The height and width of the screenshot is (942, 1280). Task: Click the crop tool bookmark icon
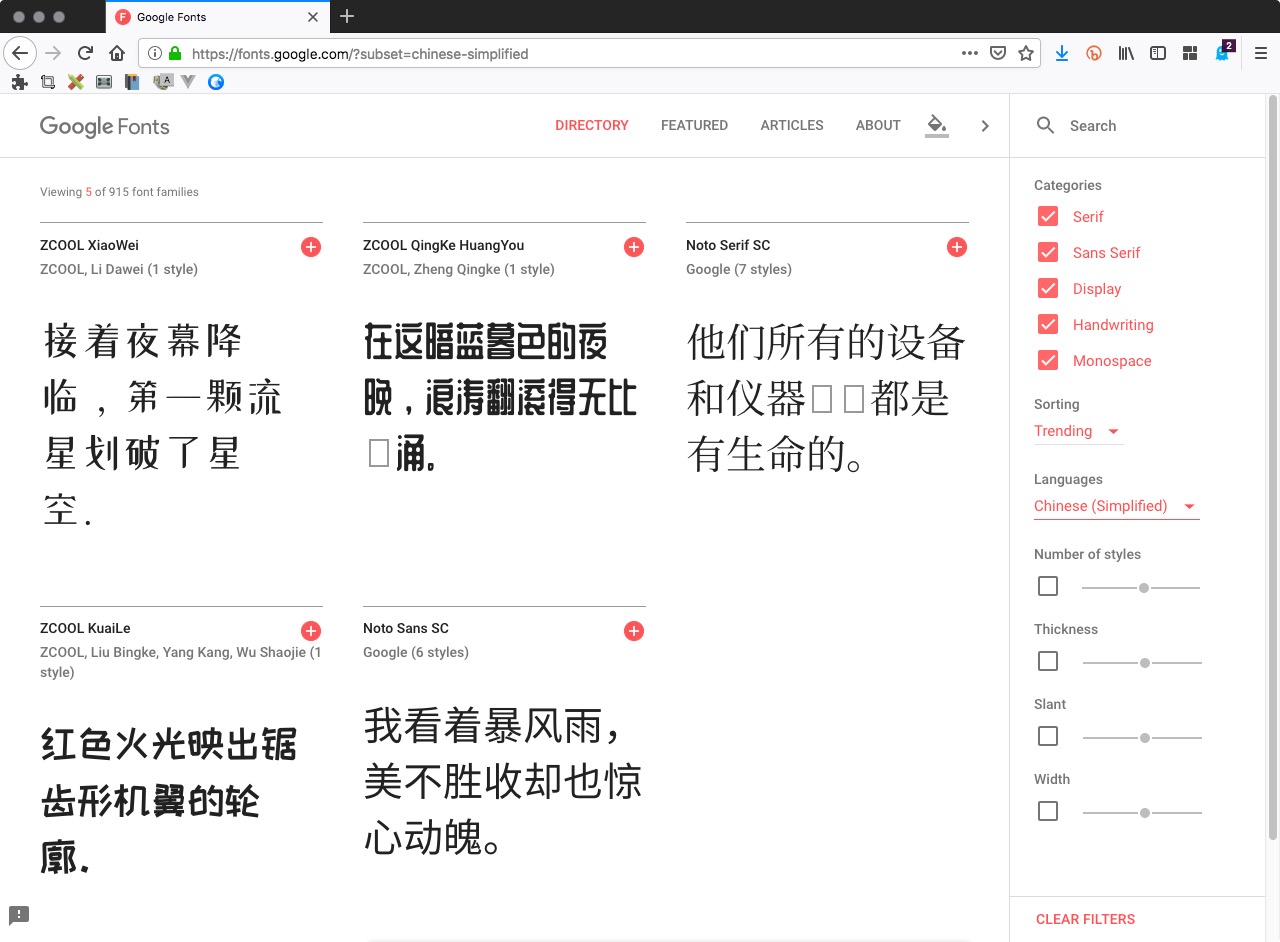47,82
